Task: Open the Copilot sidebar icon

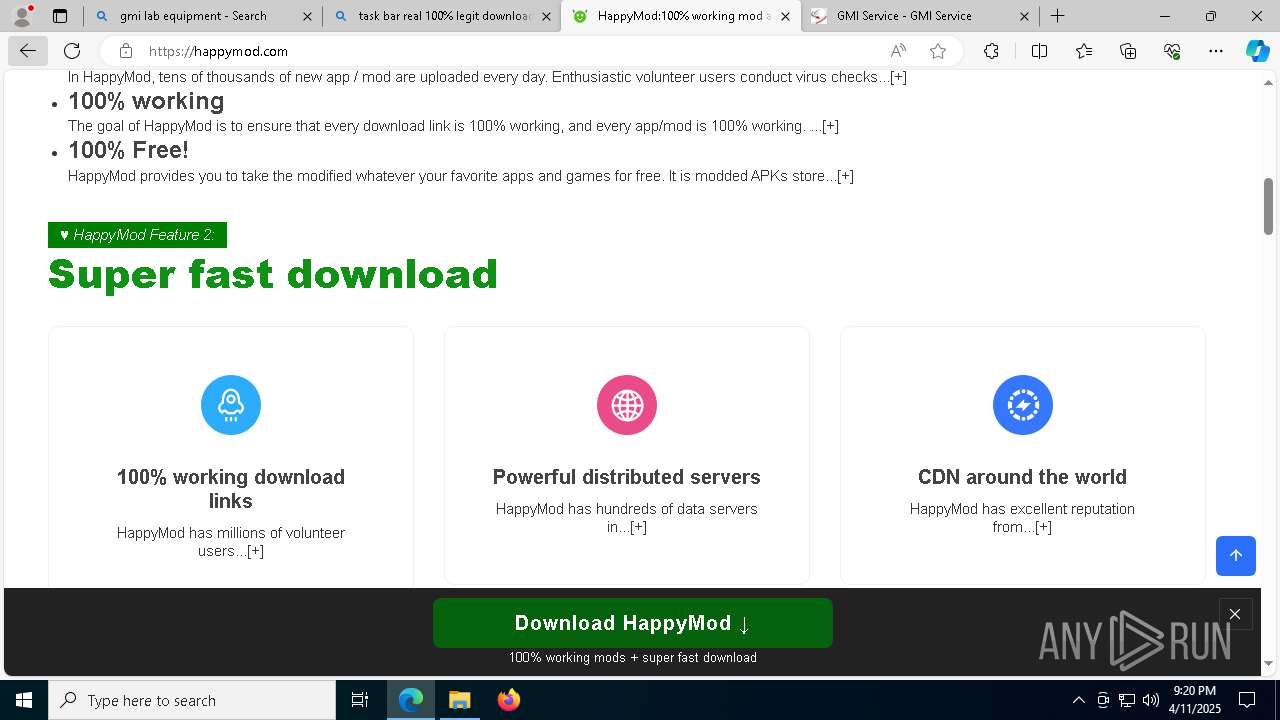Action: point(1257,51)
